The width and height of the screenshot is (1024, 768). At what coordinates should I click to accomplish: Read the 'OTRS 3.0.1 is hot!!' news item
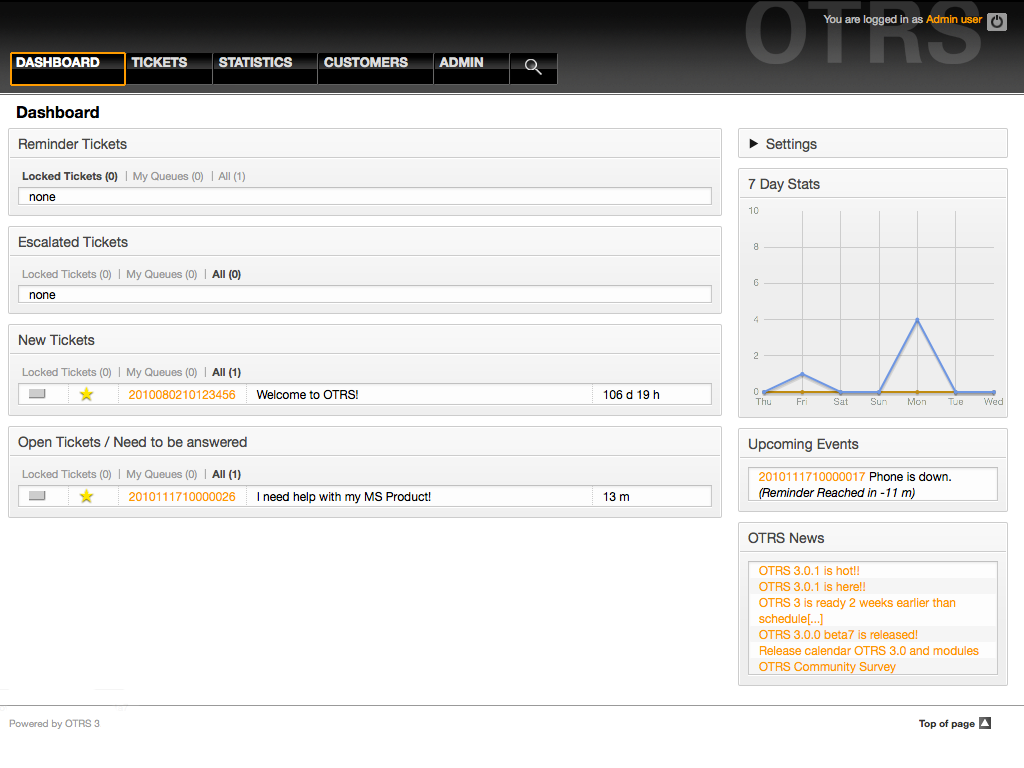click(808, 571)
